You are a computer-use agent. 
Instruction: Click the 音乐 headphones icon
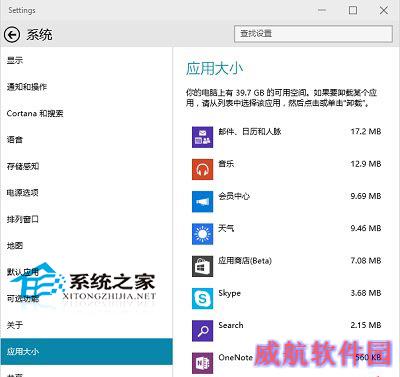(x=202, y=169)
